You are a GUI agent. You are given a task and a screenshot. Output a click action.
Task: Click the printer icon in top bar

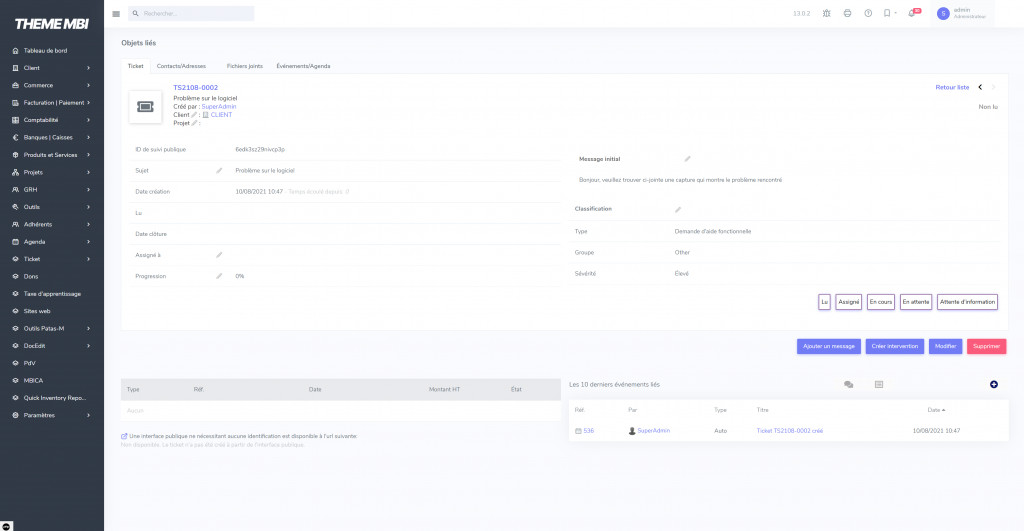847,13
